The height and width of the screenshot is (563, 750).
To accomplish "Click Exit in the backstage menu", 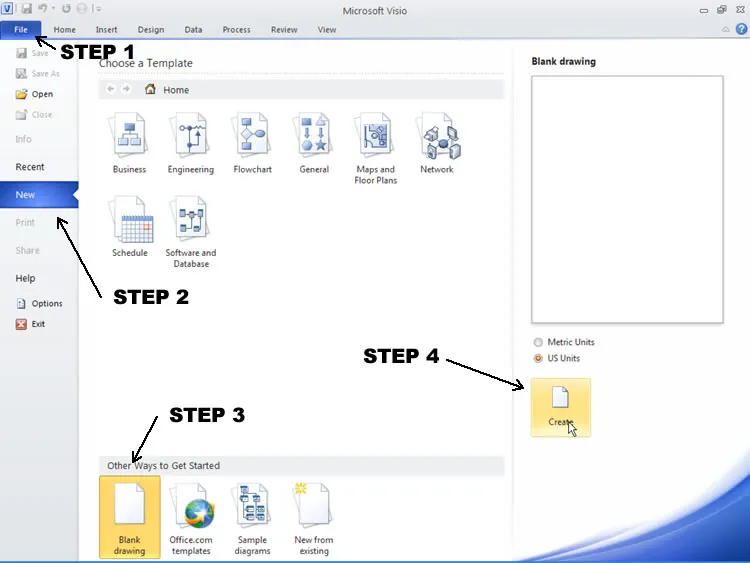I will (x=30, y=324).
